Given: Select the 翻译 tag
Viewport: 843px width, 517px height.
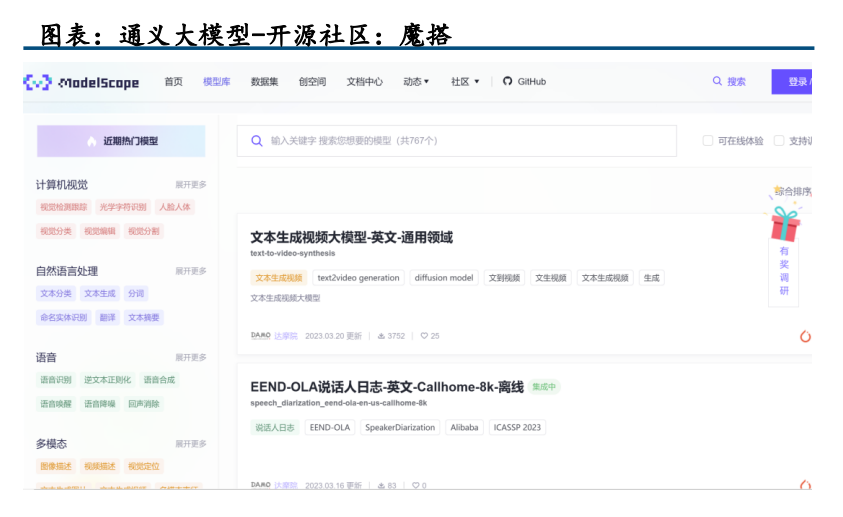Looking at the screenshot, I should (x=108, y=318).
